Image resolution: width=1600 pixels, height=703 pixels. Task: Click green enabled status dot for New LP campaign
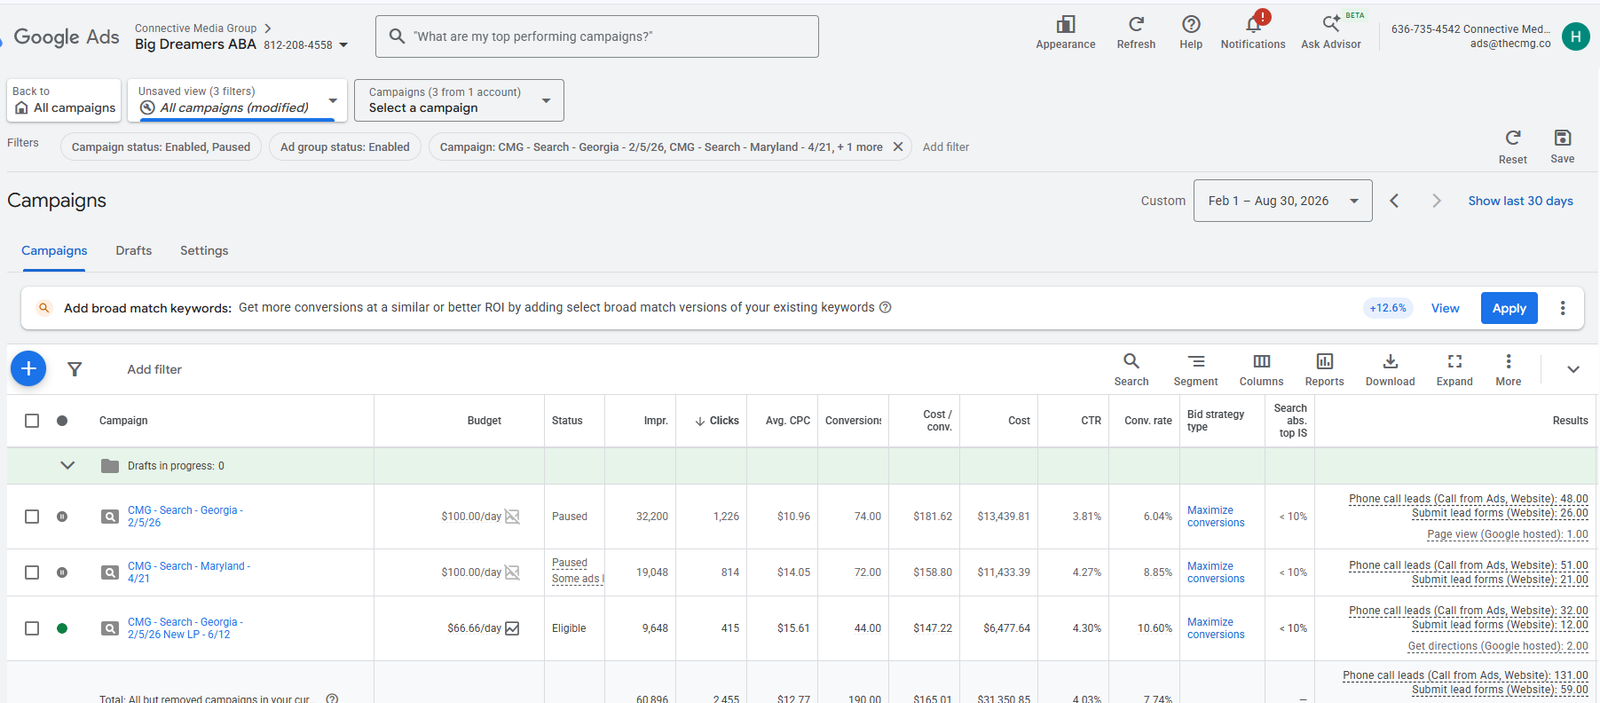[62, 629]
